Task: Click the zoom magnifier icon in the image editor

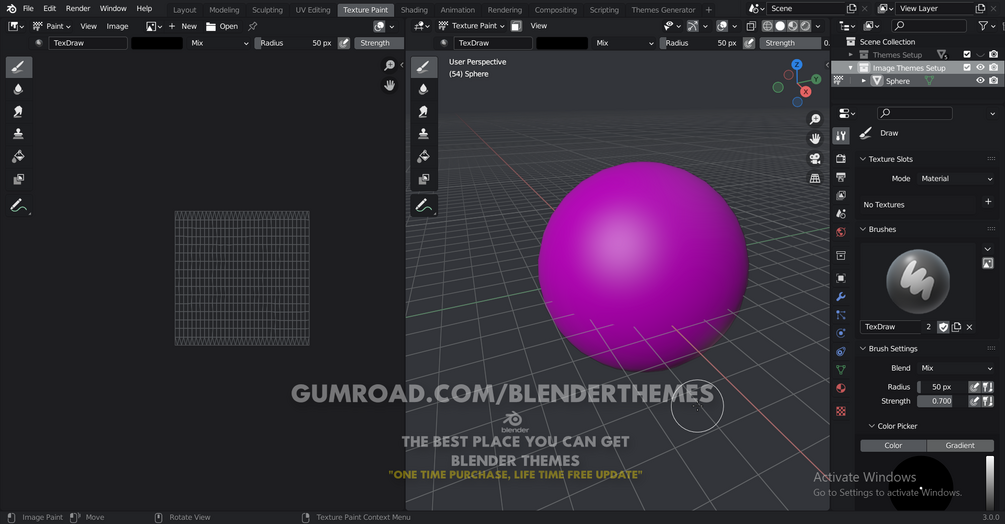Action: tap(389, 65)
